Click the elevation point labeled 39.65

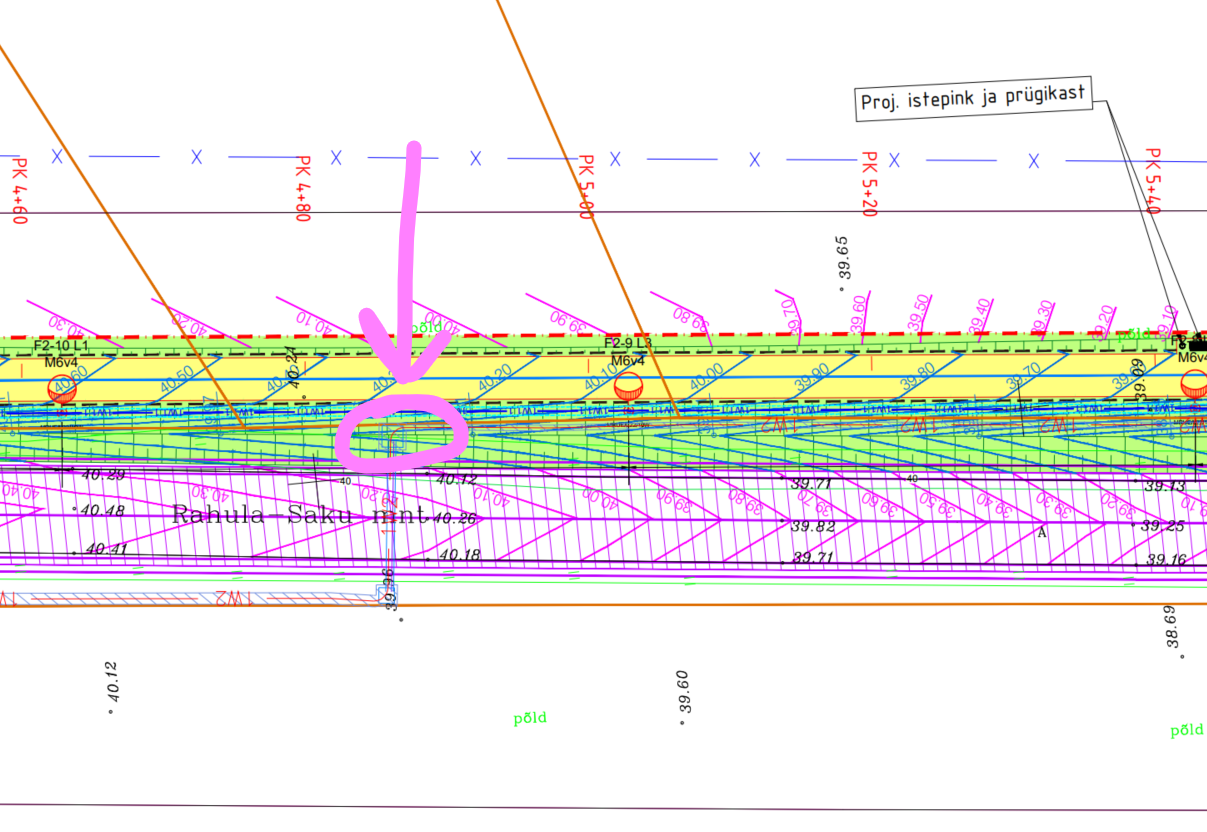click(x=842, y=288)
